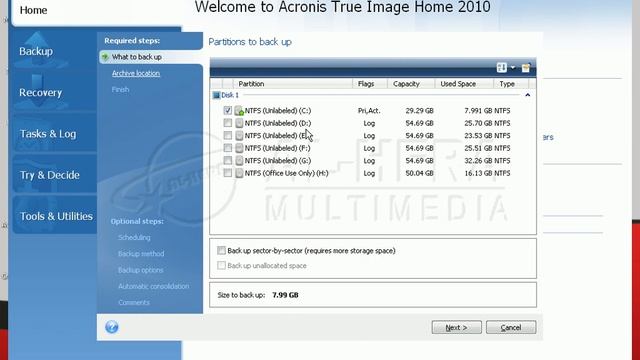640x360 pixels.
Task: Open the Backup method optional step
Action: pos(141,254)
